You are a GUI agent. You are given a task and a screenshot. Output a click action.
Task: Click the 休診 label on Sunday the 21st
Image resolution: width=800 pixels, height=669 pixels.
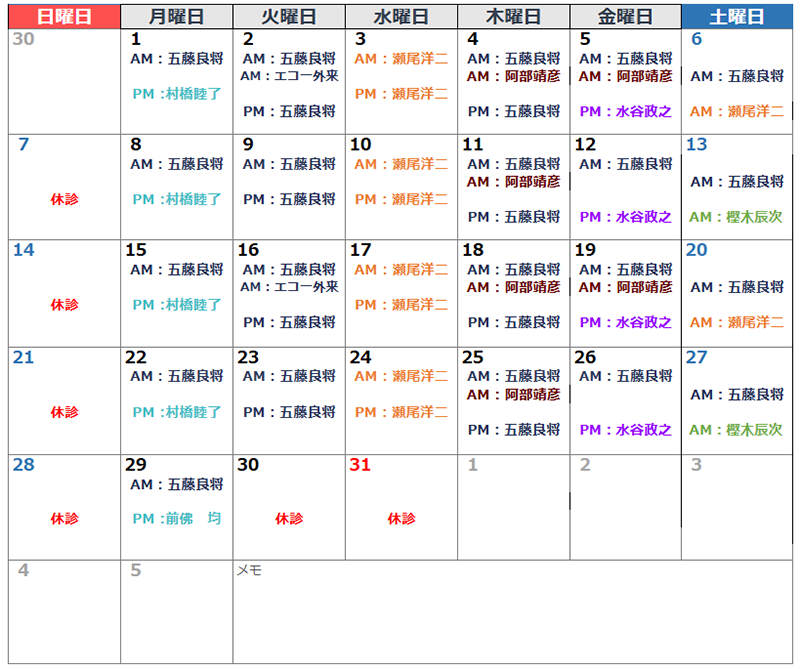(x=64, y=412)
